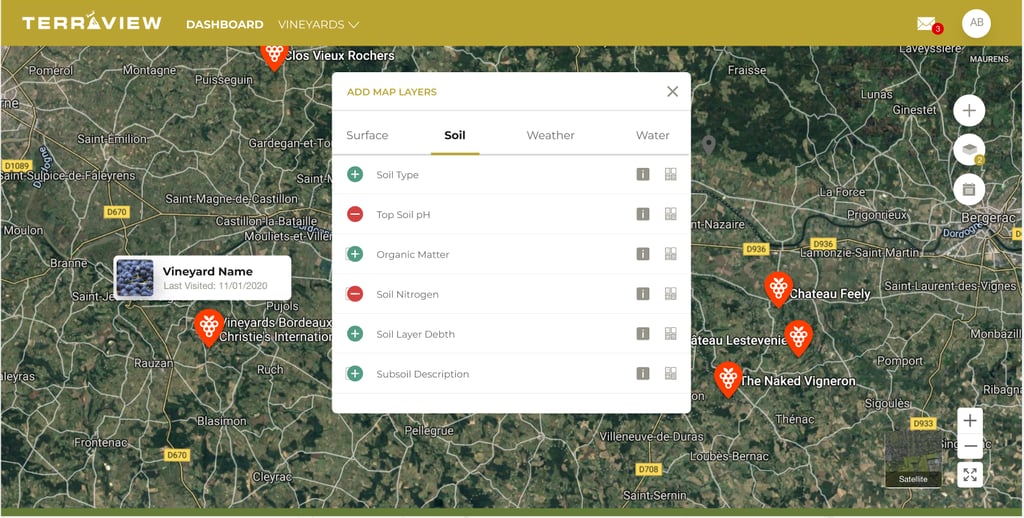Switch map to Satellite thumbnail
The height and width of the screenshot is (518, 1024).
coord(913,459)
